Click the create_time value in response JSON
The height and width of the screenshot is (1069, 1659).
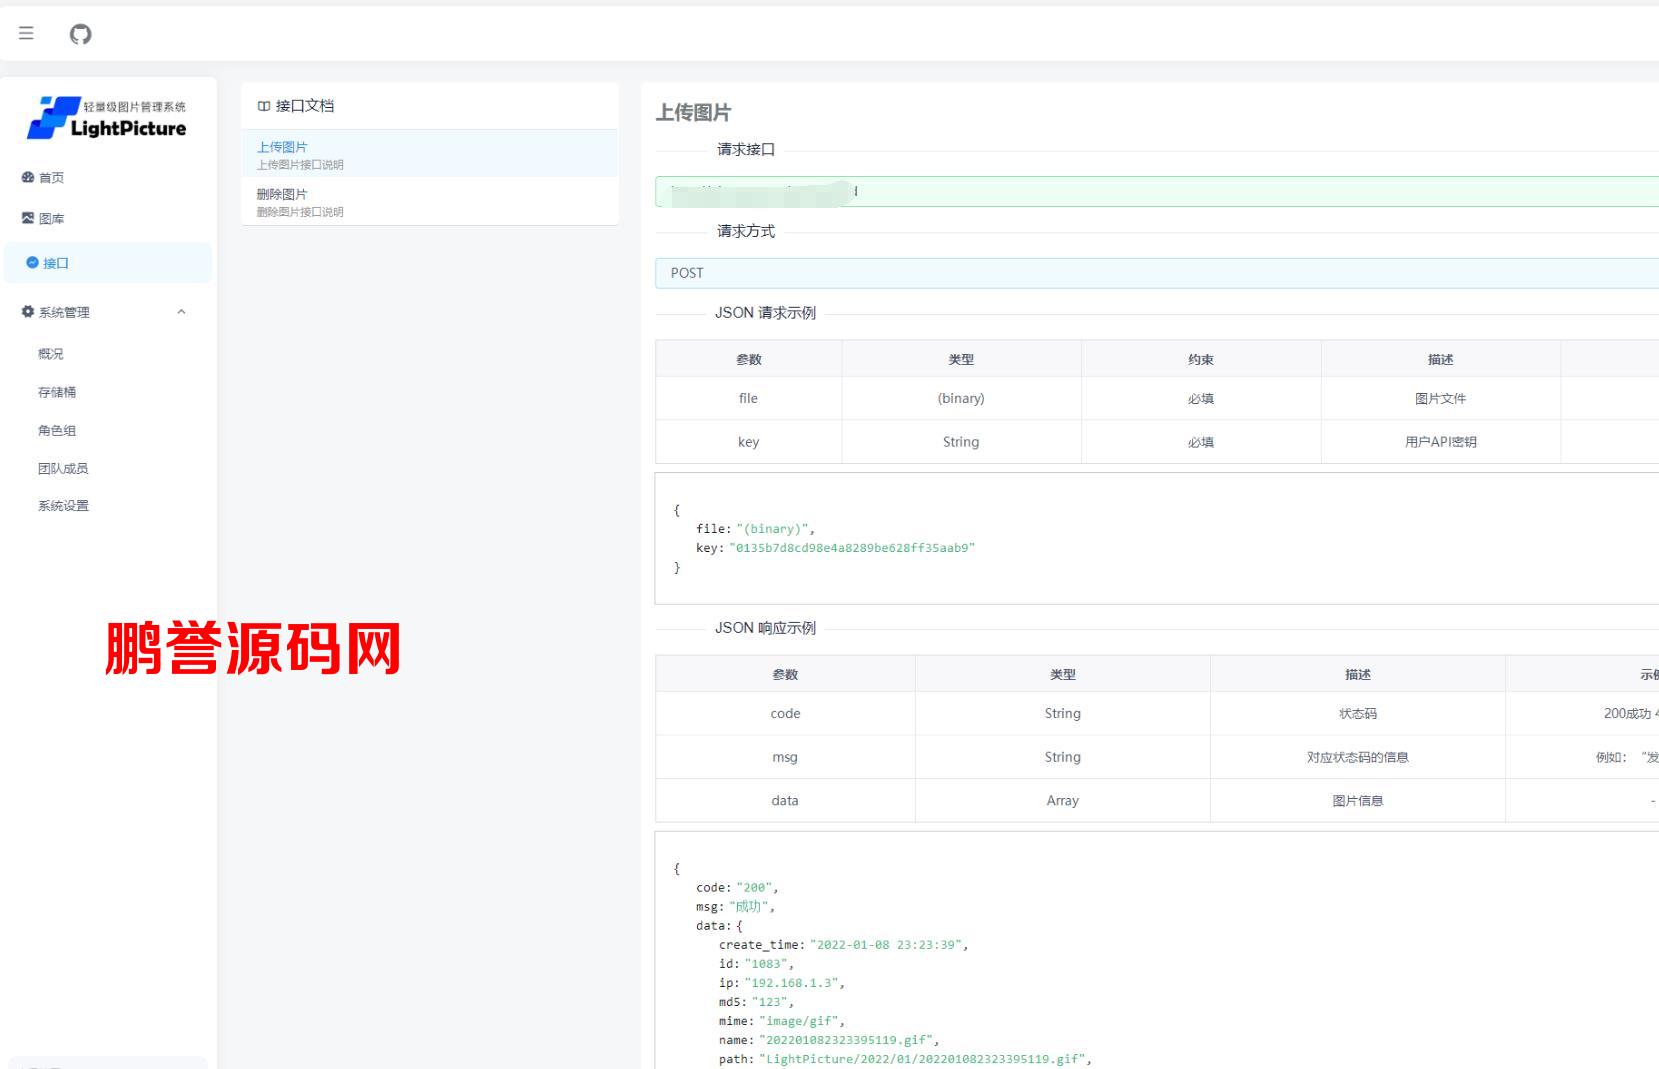point(887,945)
